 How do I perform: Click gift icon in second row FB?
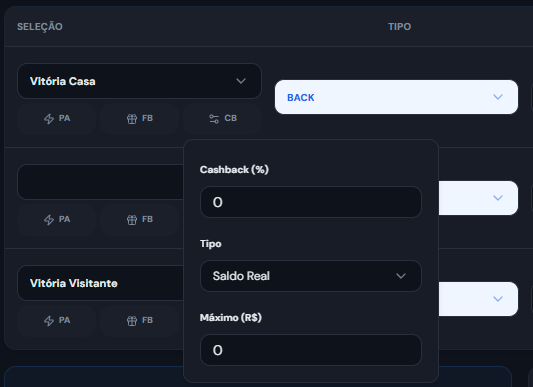(x=132, y=220)
